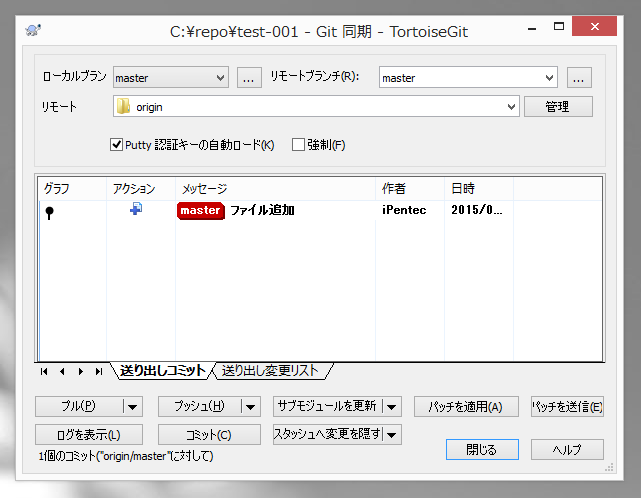The width and height of the screenshot is (641, 498).
Task: Jump to first tab with navigation arrow
Action: 44,371
